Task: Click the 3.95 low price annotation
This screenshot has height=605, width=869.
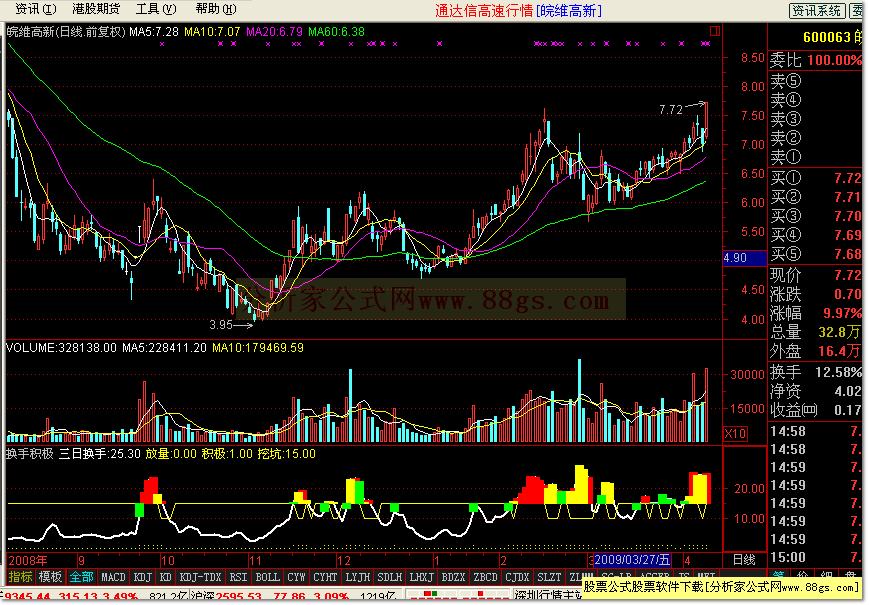Action: point(221,325)
